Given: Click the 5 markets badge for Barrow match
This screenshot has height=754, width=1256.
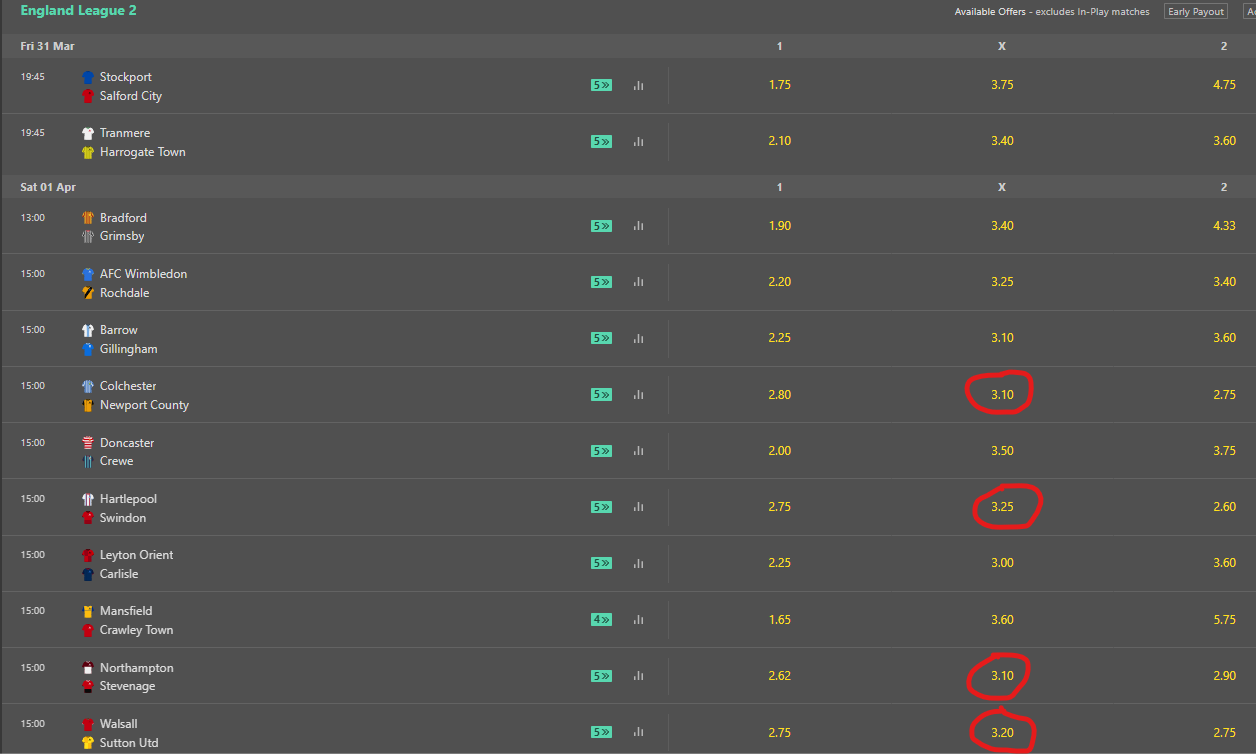Looking at the screenshot, I should click(x=601, y=338).
